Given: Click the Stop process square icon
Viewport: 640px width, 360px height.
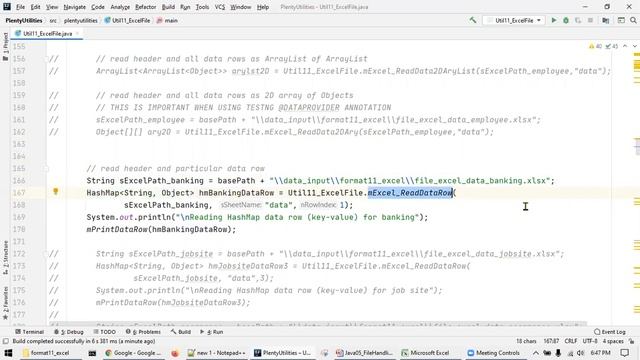Looking at the screenshot, I should point(590,20).
